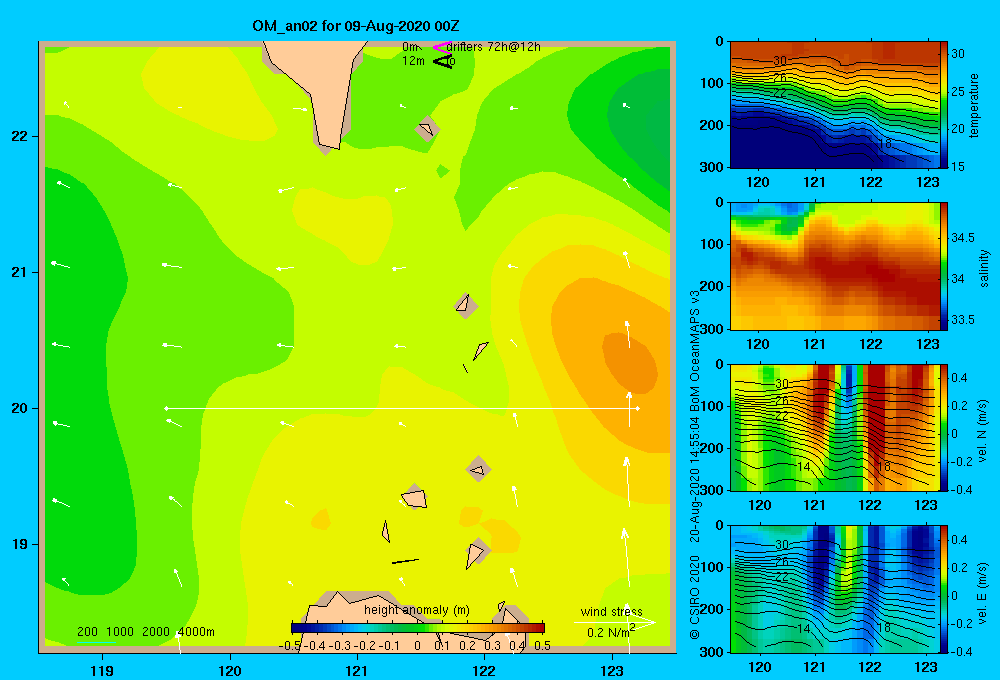Image resolution: width=1000 pixels, height=680 pixels.
Task: Click the '1000' bathymetry depth label
Action: click(120, 632)
